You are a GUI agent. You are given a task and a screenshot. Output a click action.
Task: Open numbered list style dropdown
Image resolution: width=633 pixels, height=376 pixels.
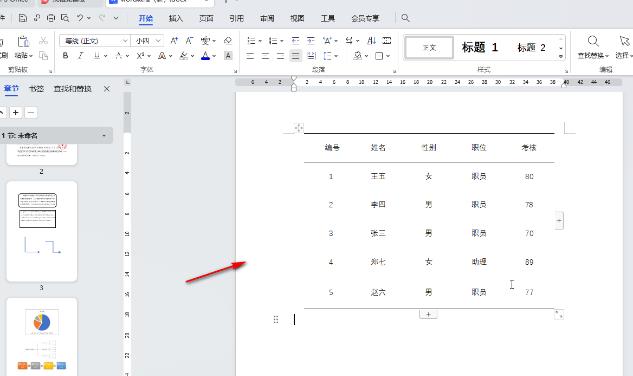tap(282, 41)
